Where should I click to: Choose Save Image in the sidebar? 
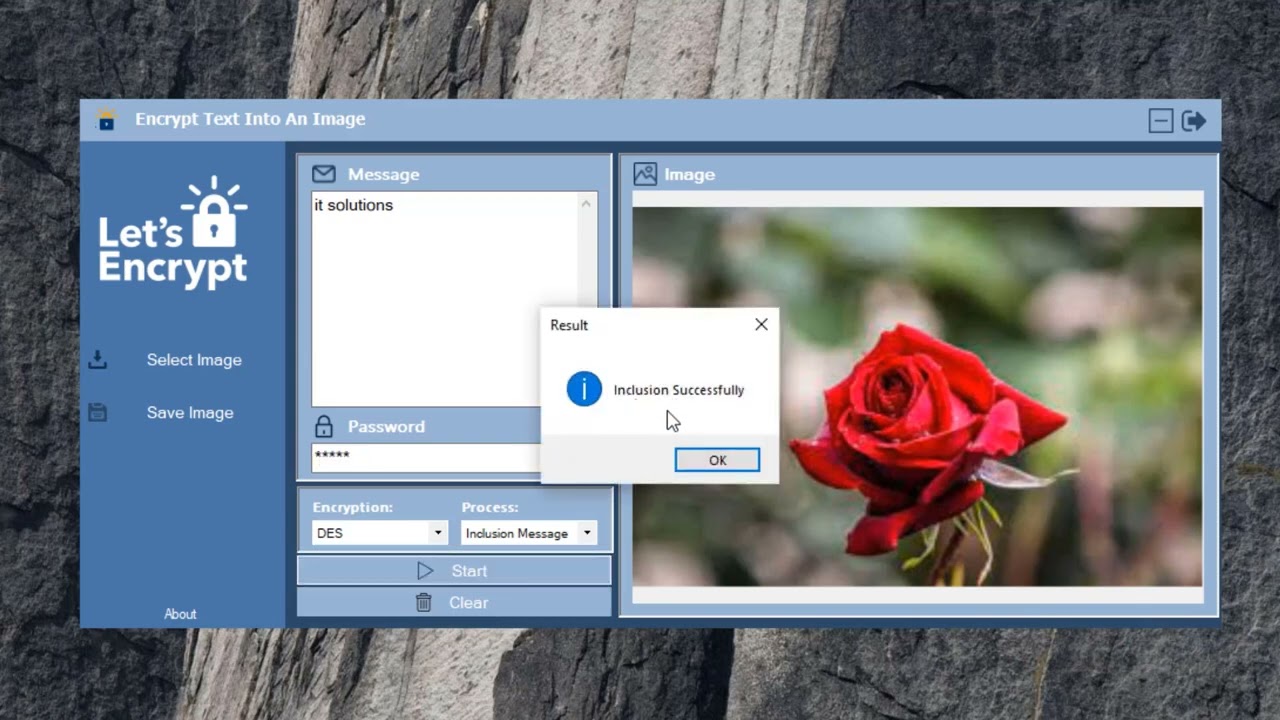190,413
